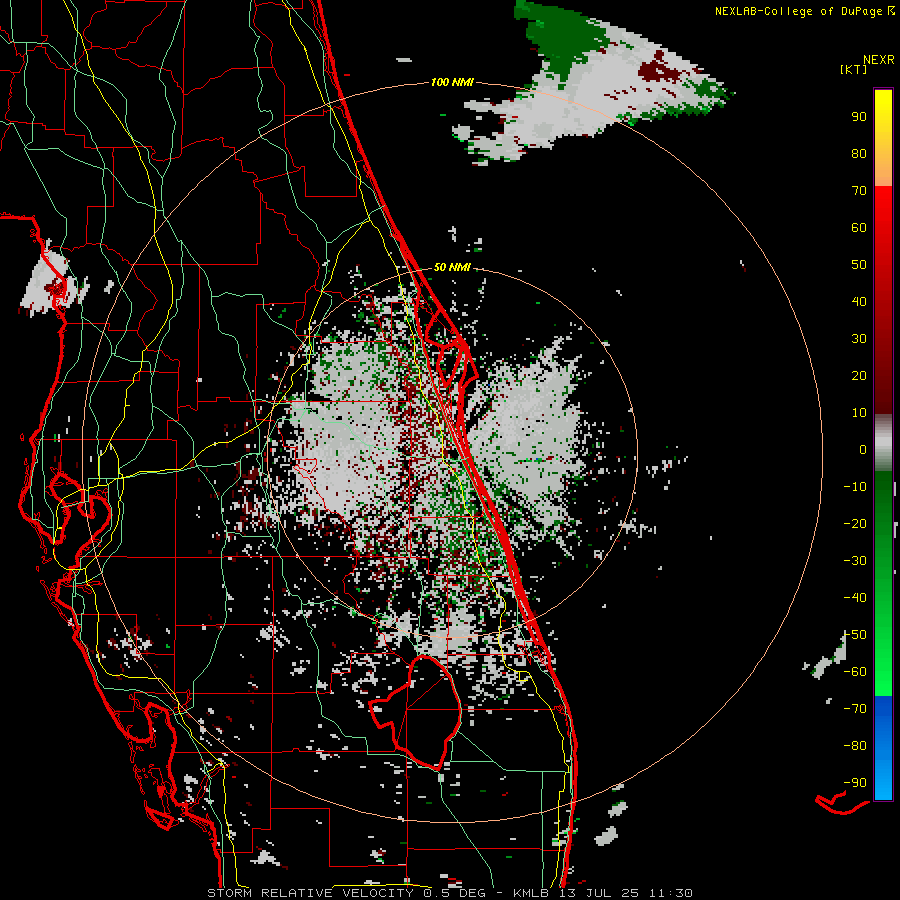Click the 0 value on velocity scale
900x900 pixels.
[863, 450]
